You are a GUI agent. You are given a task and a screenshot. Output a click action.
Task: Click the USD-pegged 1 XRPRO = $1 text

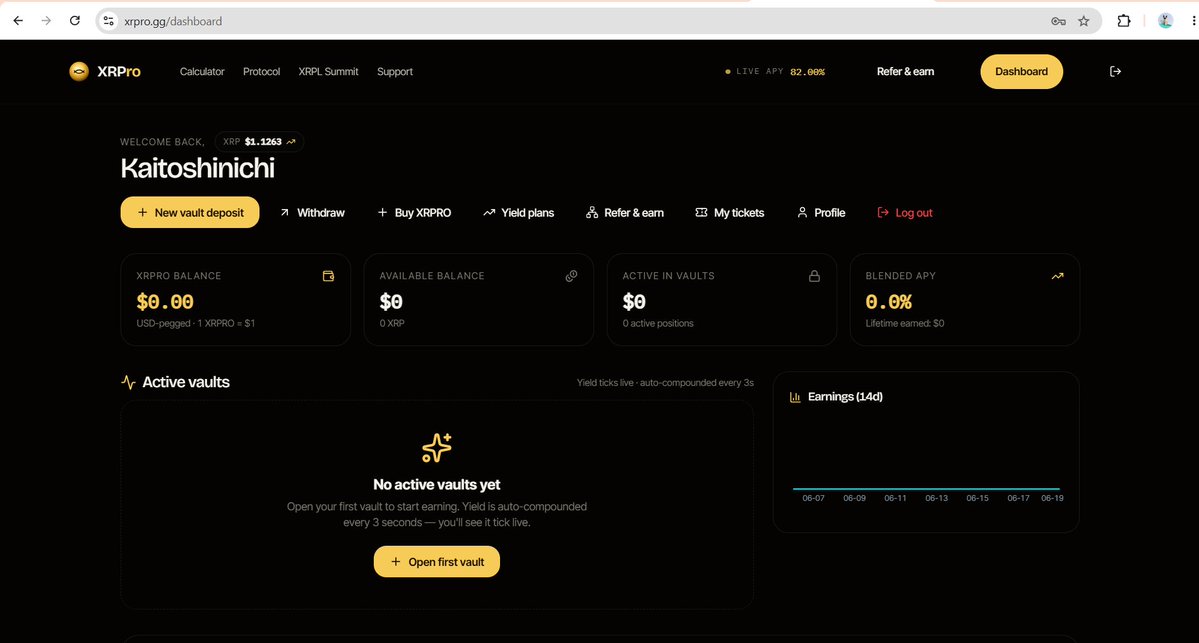196,323
